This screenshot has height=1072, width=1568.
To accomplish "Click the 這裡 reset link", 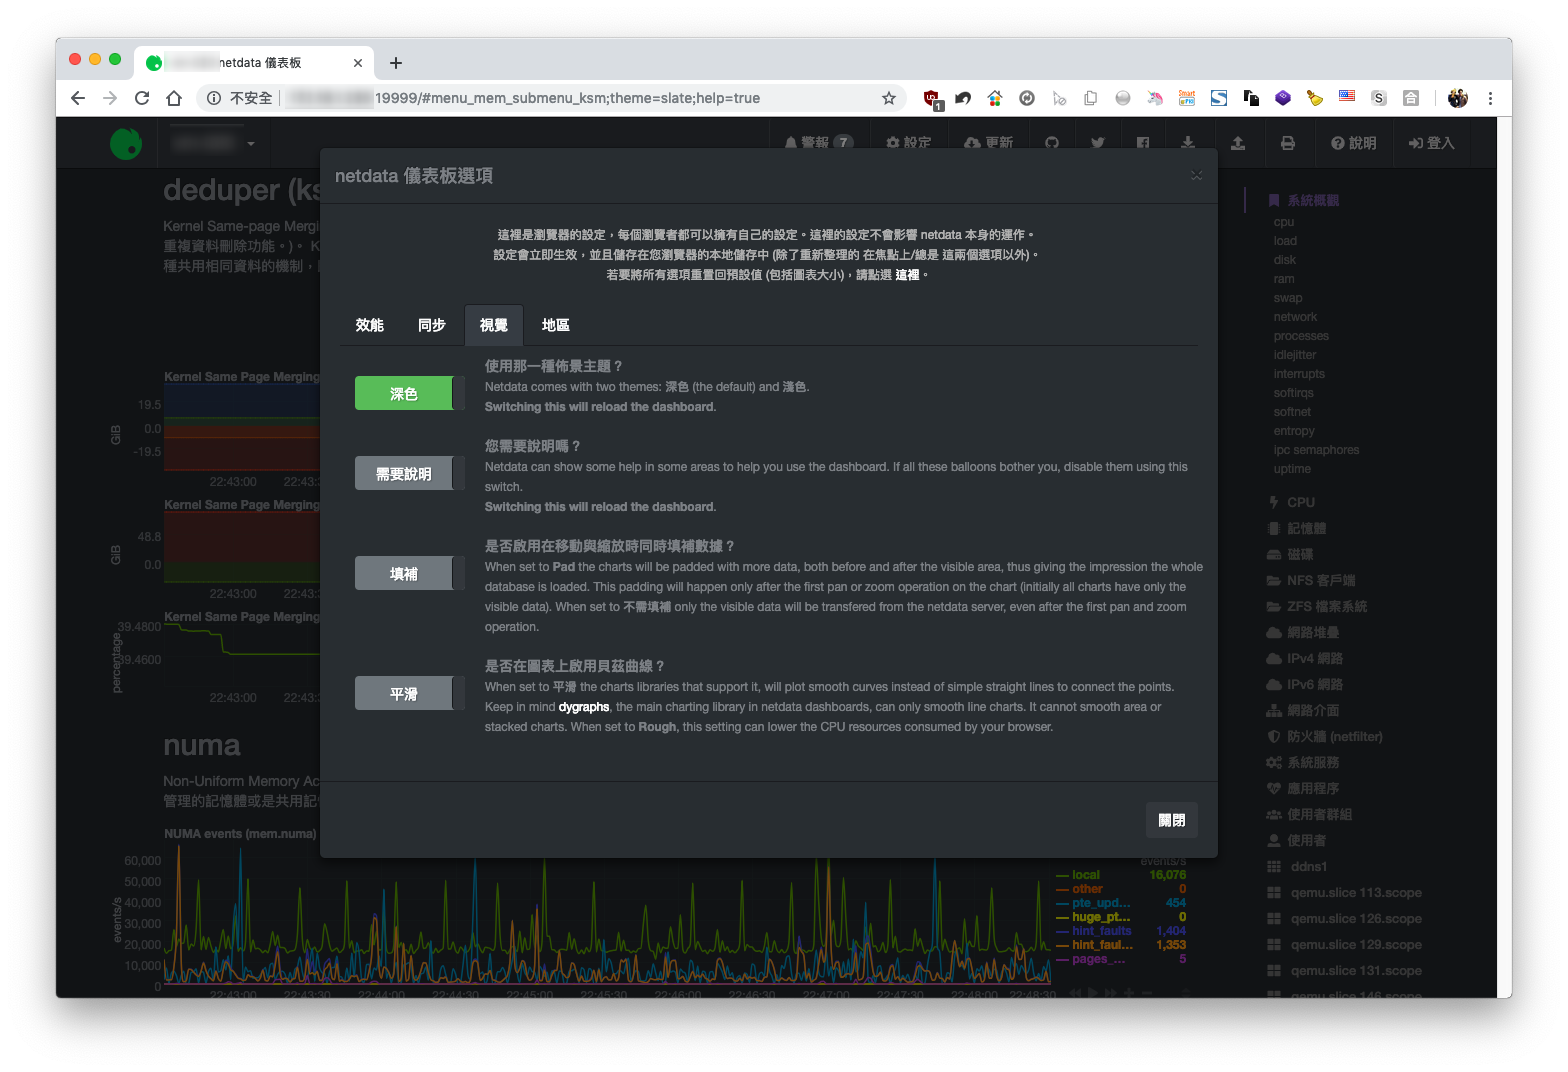I will (907, 275).
